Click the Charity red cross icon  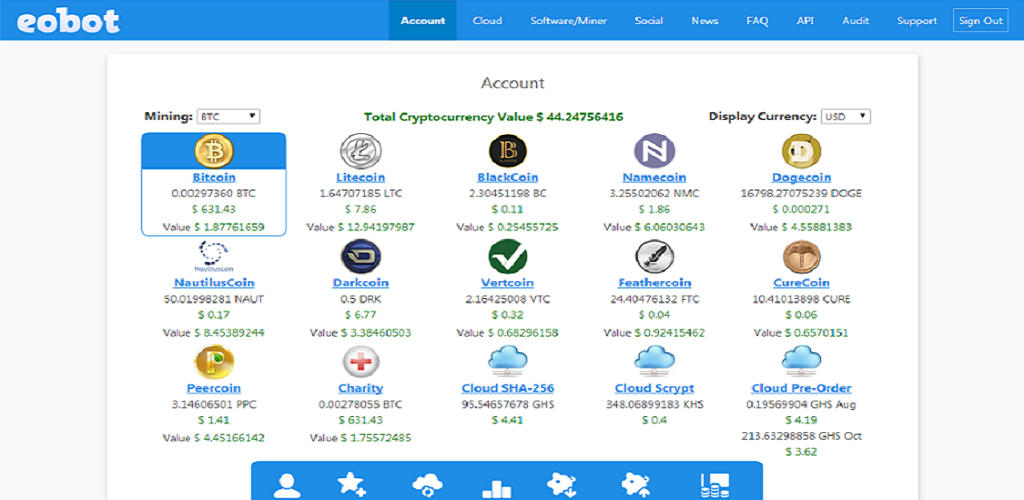(x=360, y=362)
